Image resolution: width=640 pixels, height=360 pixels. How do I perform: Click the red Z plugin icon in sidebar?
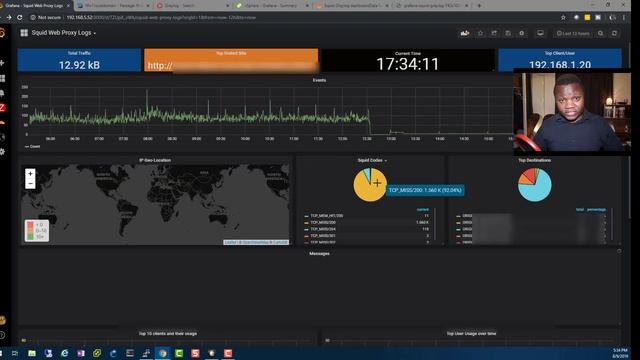tap(2, 108)
